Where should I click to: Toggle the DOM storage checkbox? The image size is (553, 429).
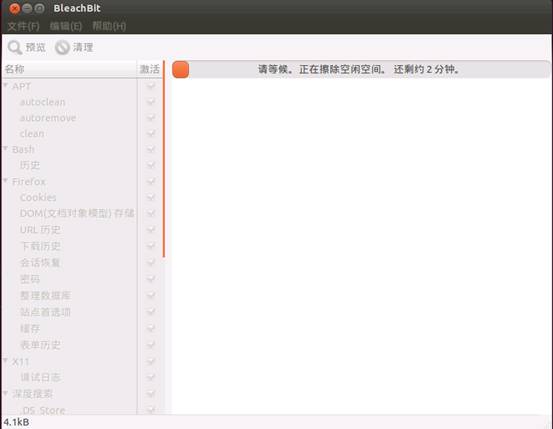click(x=151, y=213)
